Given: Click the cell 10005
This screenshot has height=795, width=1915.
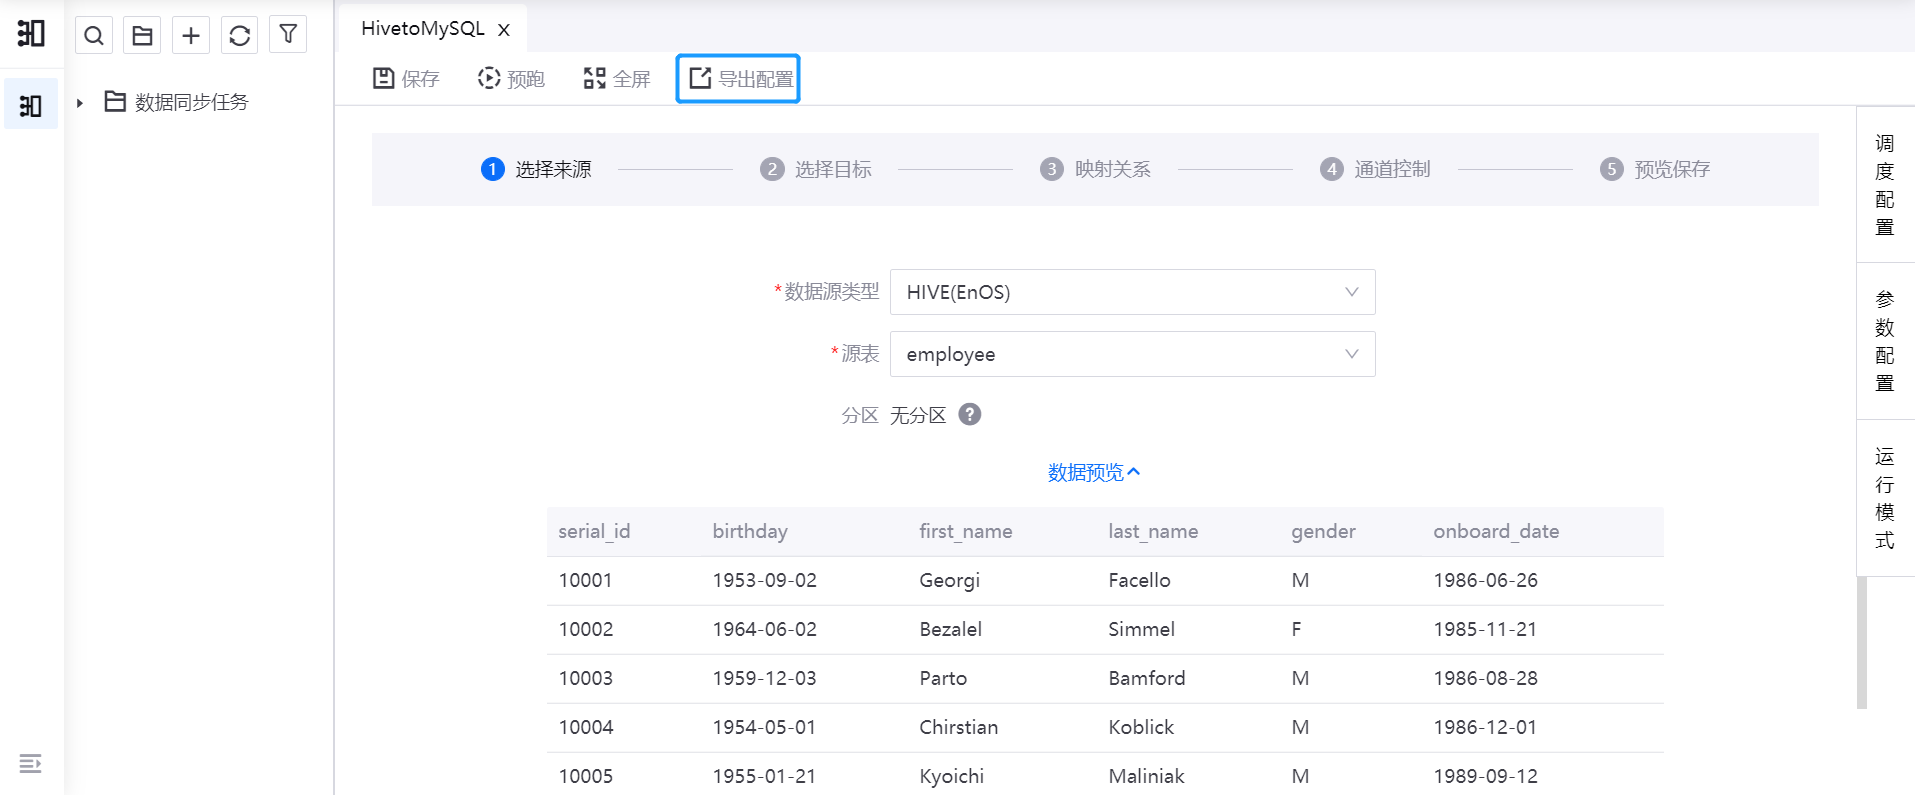Looking at the screenshot, I should [x=586, y=776].
